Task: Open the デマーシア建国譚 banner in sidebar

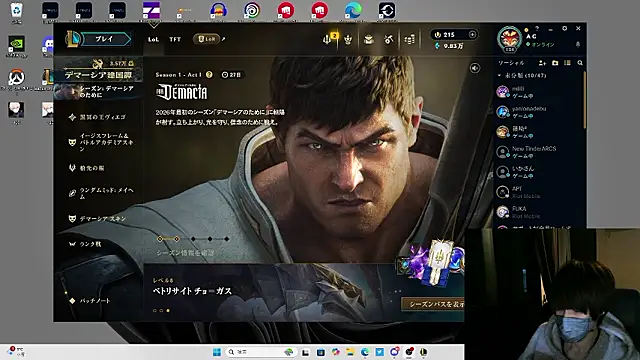Action: pyautogui.click(x=98, y=70)
